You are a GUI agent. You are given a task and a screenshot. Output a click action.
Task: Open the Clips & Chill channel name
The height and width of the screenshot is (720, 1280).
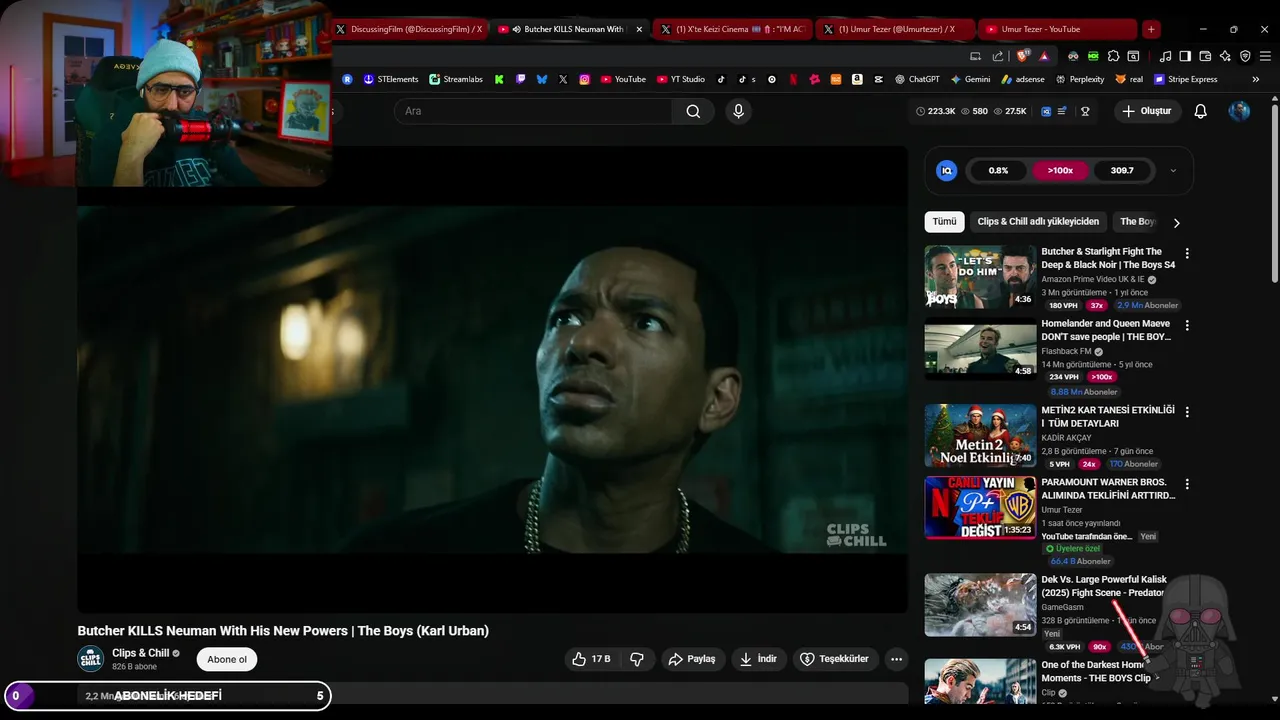140,653
